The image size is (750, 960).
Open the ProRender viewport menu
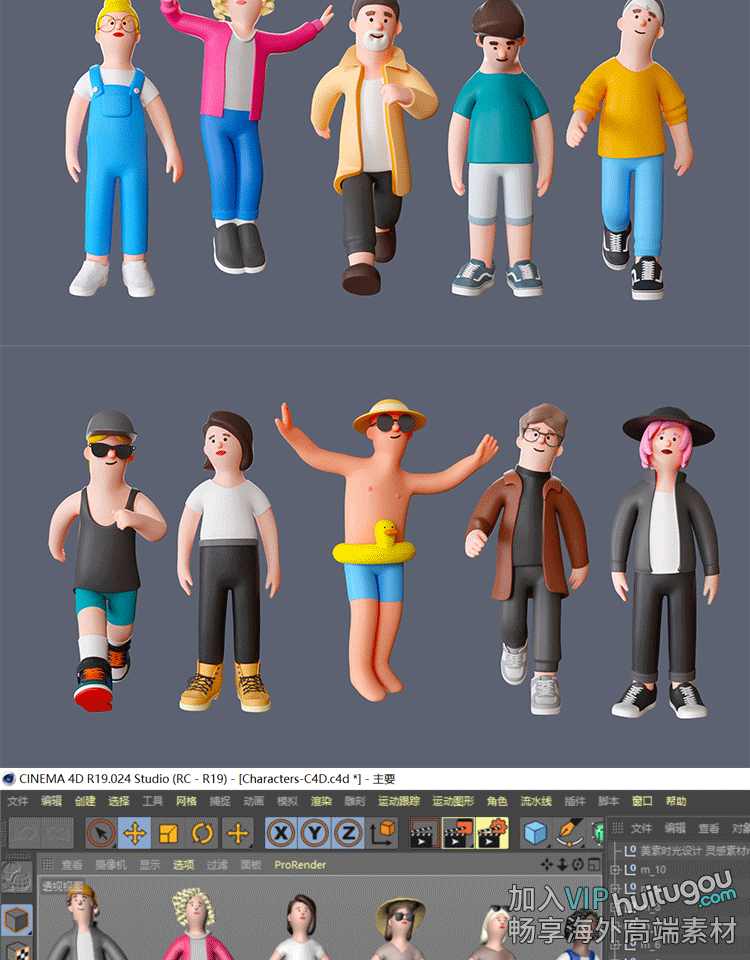[300, 865]
